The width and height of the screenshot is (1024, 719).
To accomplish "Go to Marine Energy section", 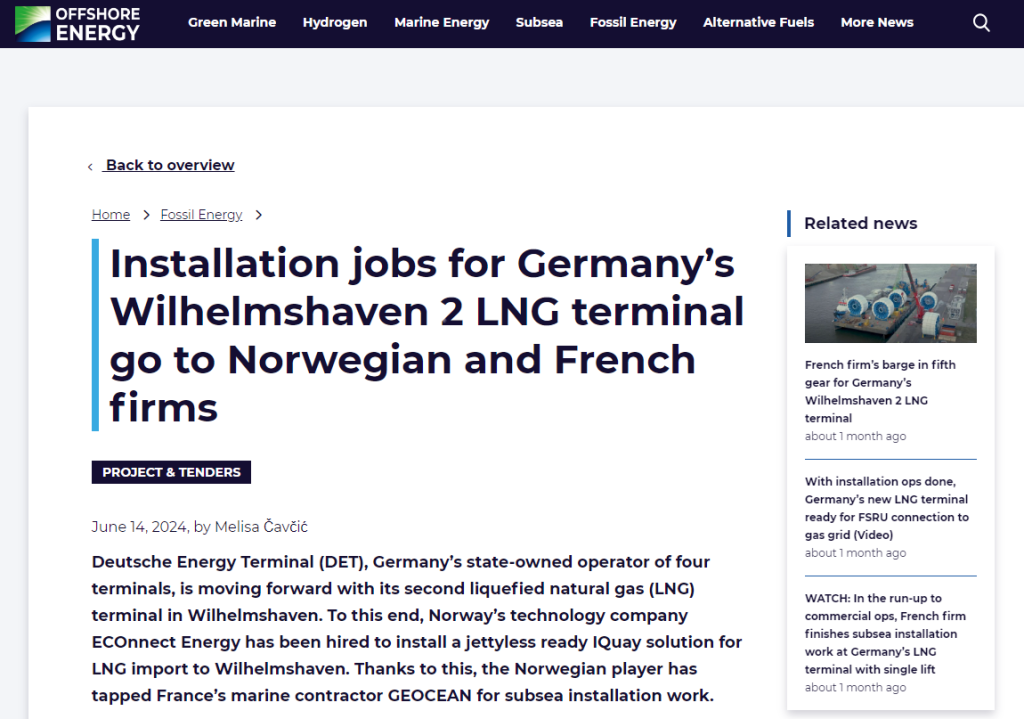I will tap(441, 22).
